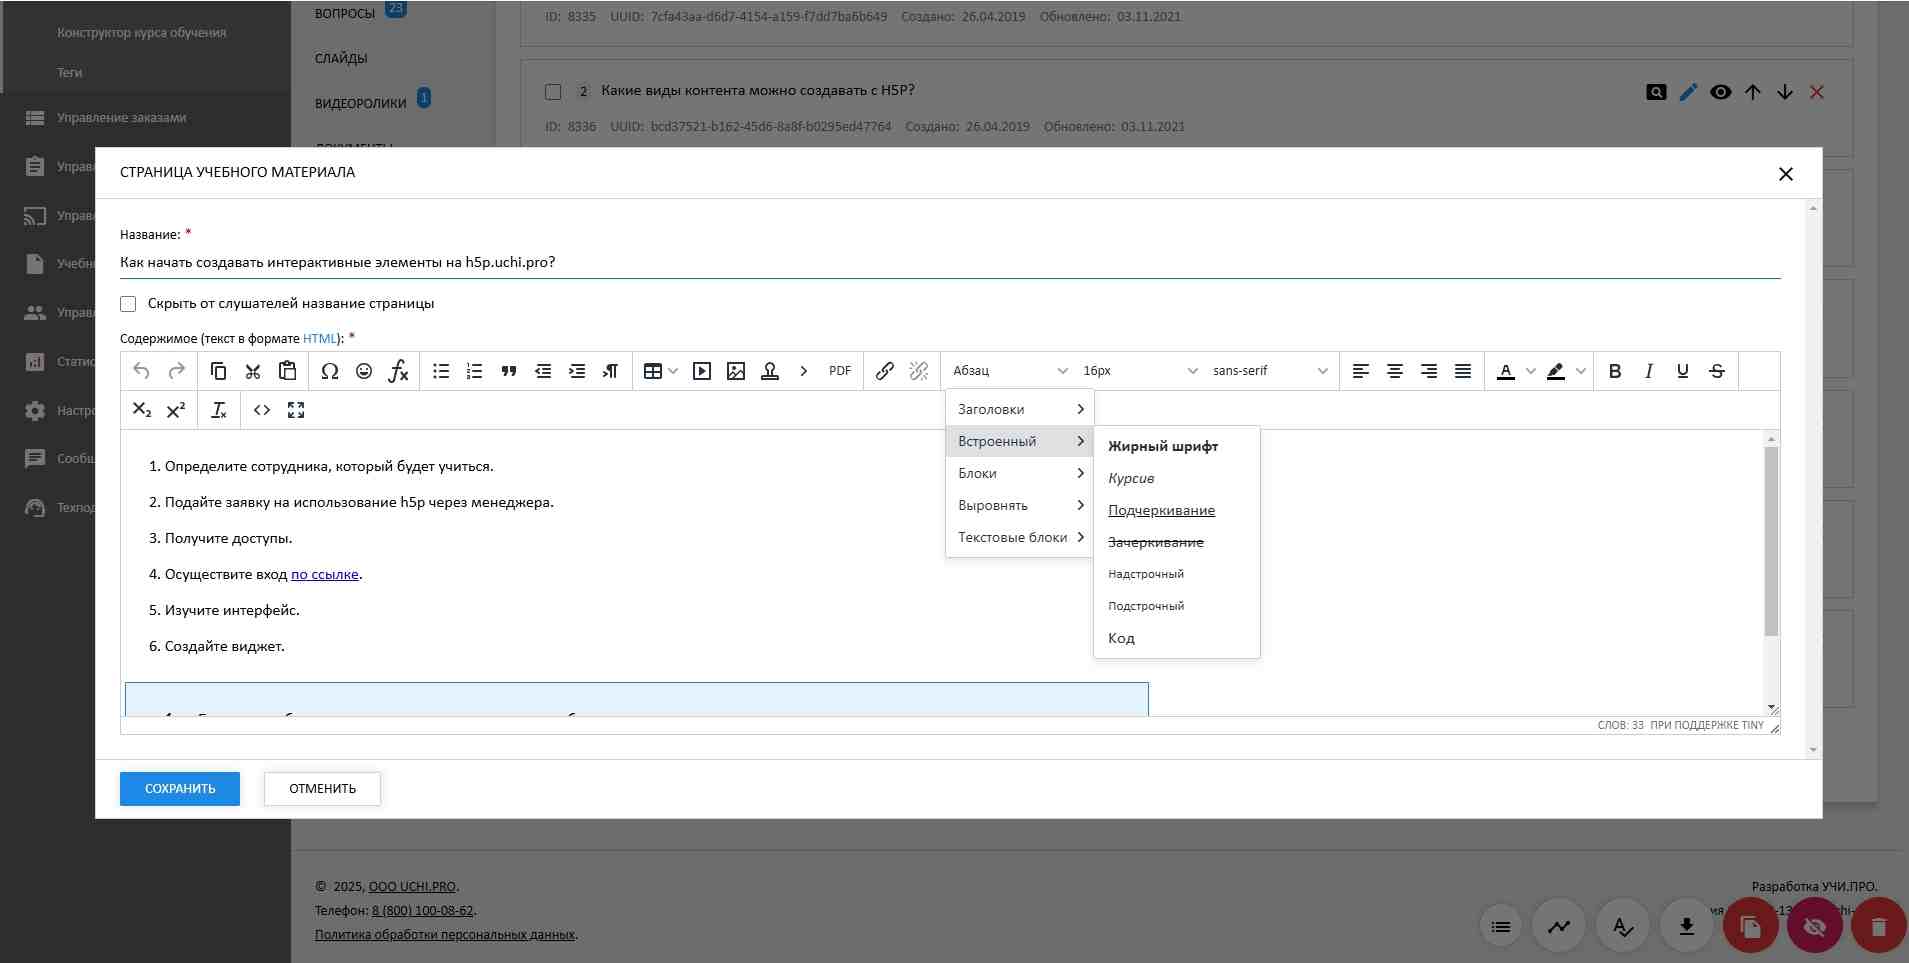1909x963 pixels.
Task: Choose 'Выровнять' menu item
Action: [1020, 505]
